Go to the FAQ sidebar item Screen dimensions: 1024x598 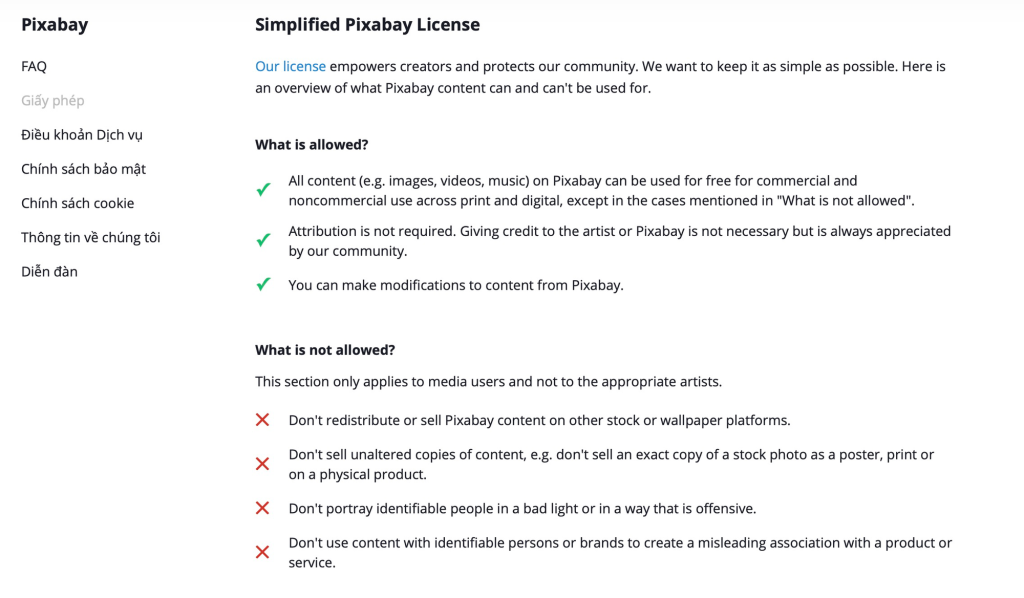click(x=34, y=66)
